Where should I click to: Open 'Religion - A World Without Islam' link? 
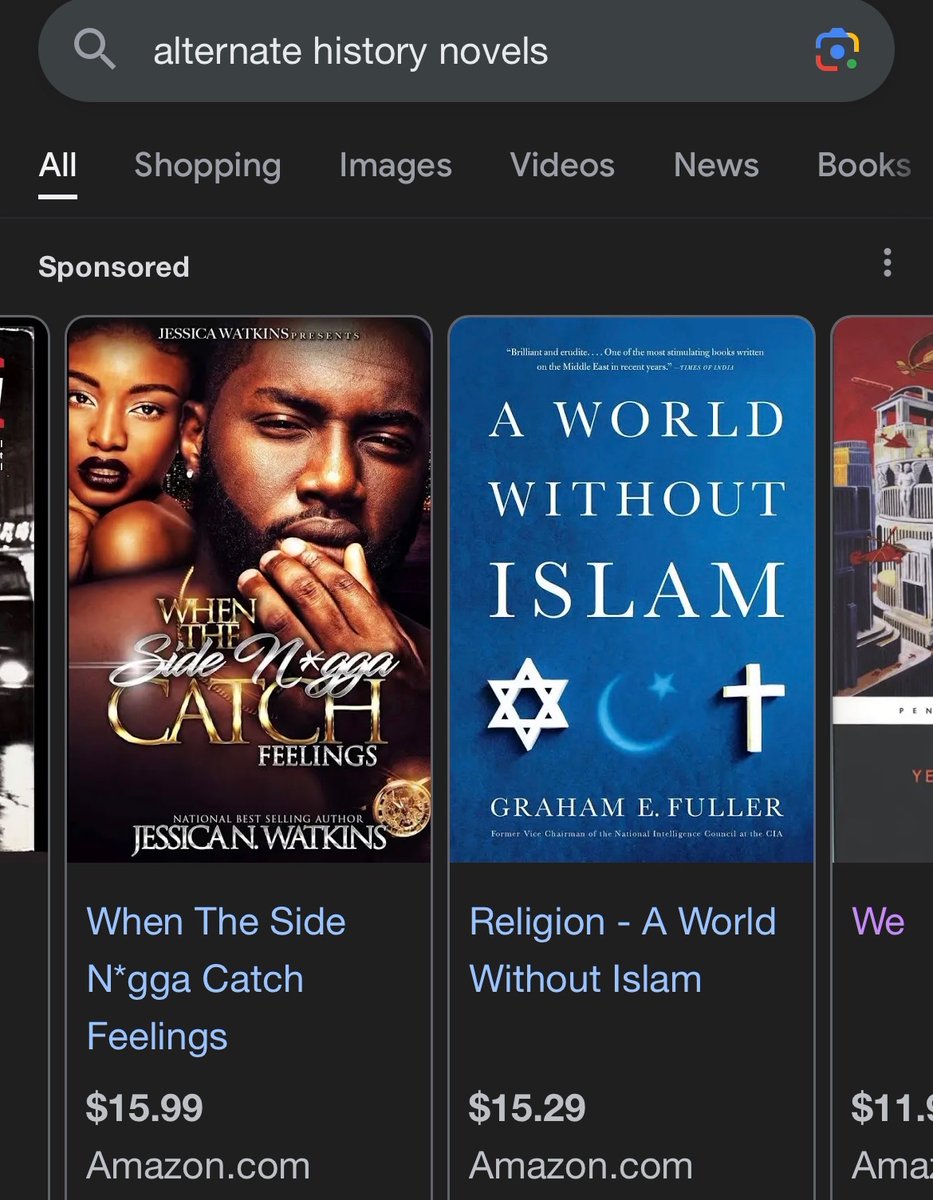click(x=622, y=950)
